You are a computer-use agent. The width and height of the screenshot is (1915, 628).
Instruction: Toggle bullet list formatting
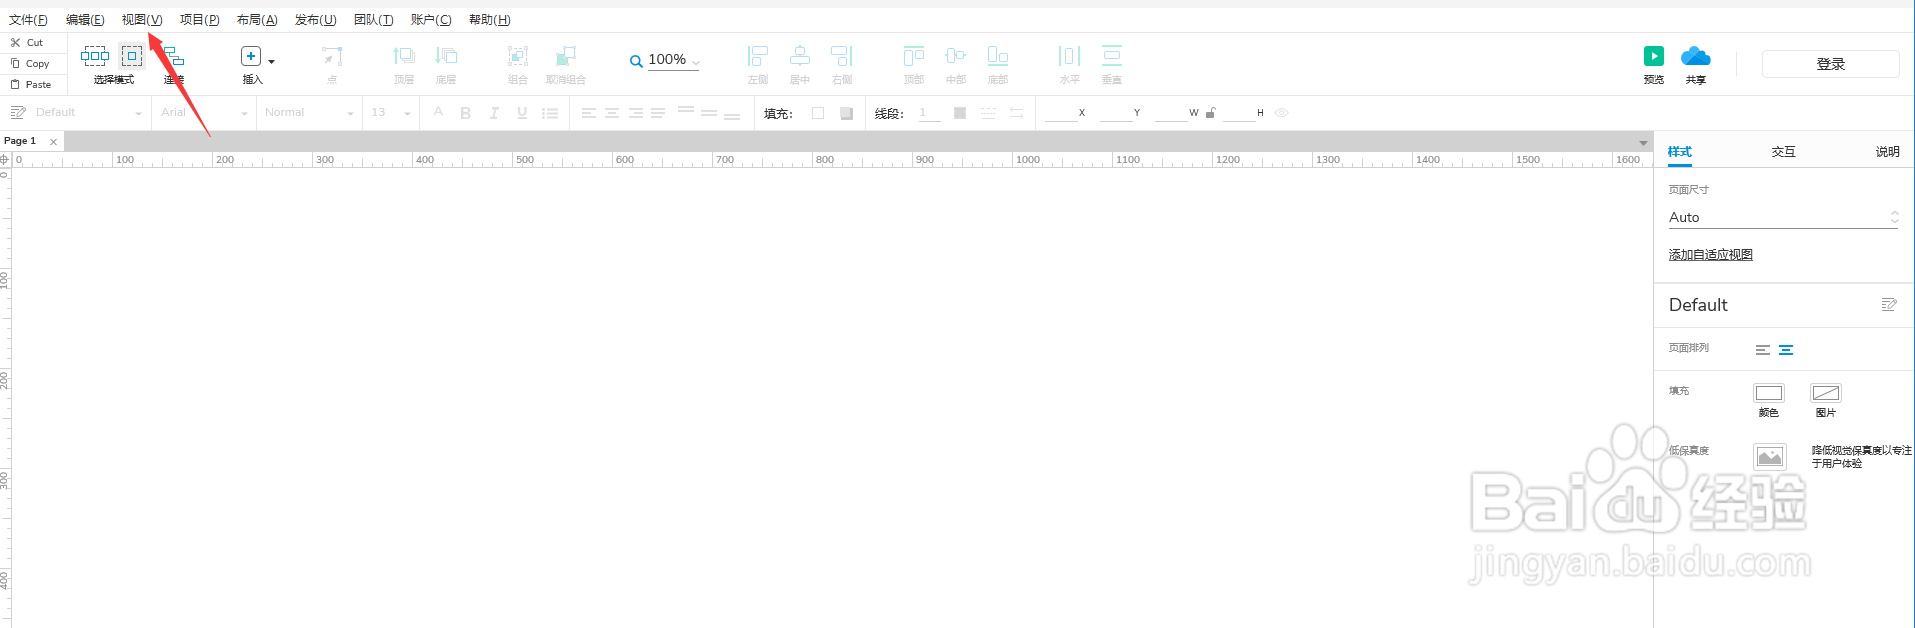[x=550, y=113]
